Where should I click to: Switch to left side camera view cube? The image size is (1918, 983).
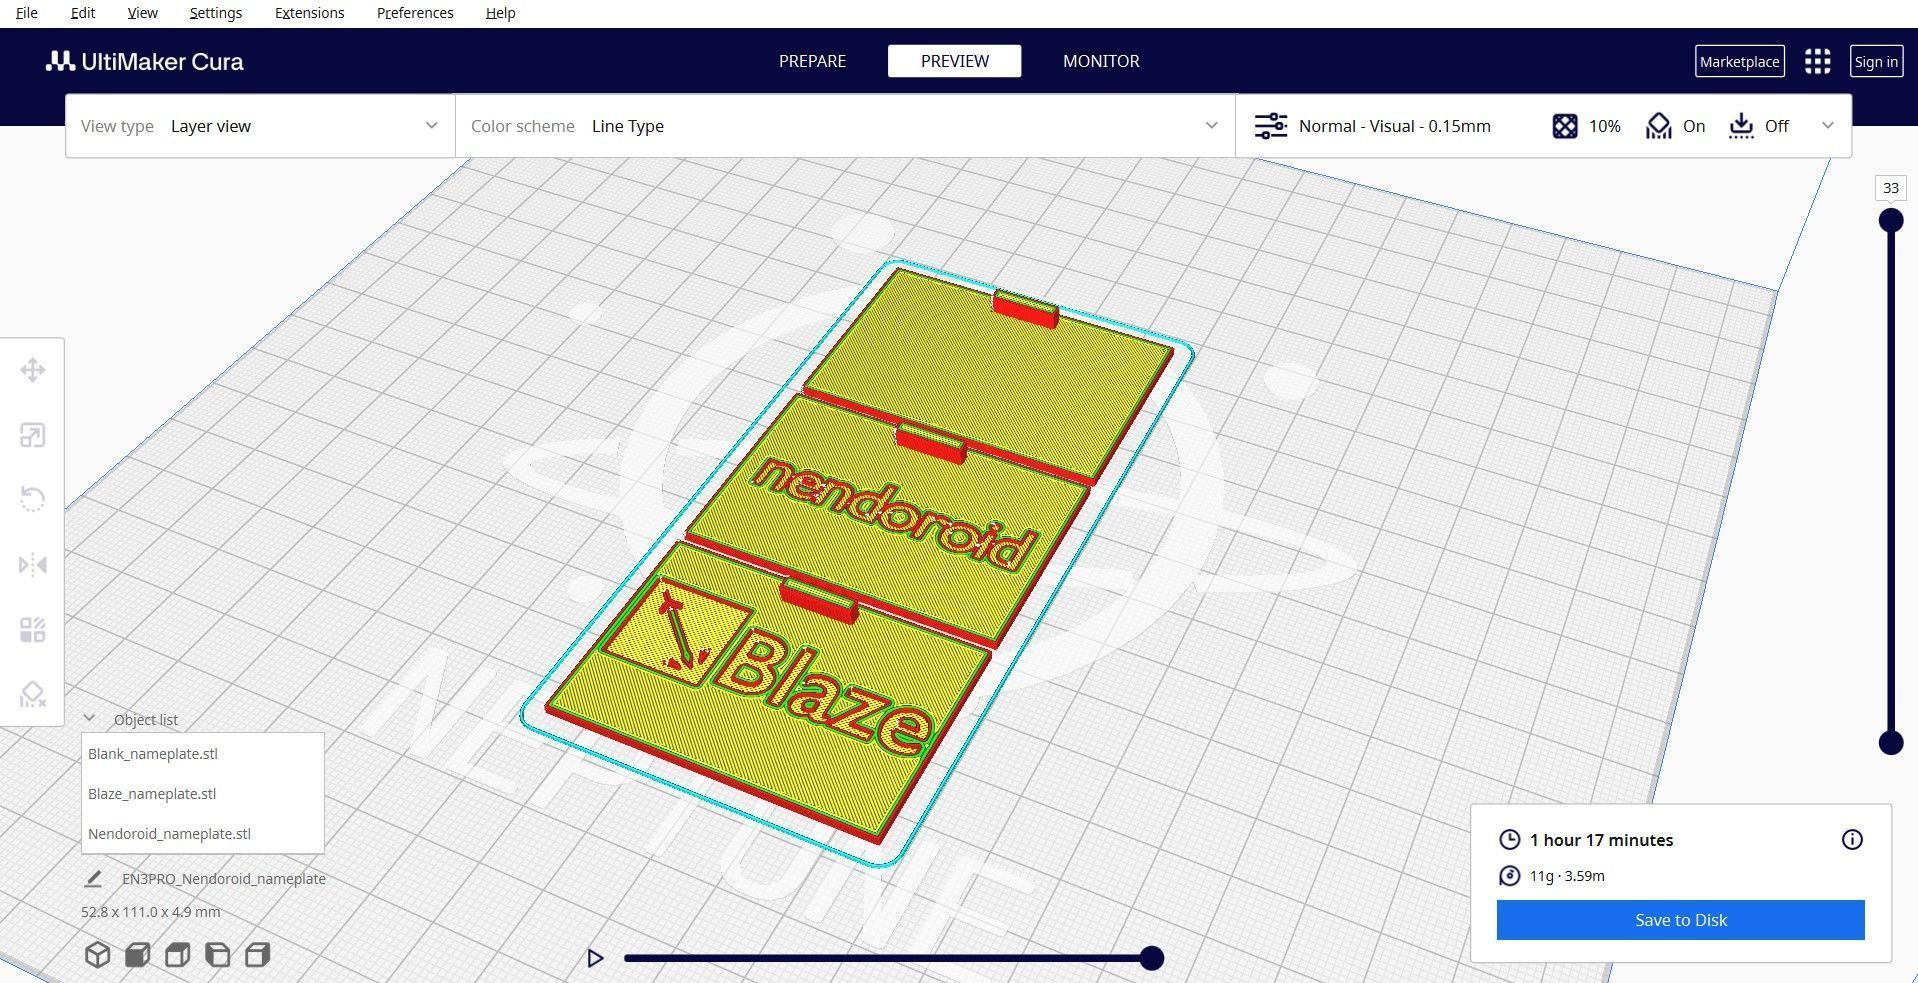(x=217, y=955)
